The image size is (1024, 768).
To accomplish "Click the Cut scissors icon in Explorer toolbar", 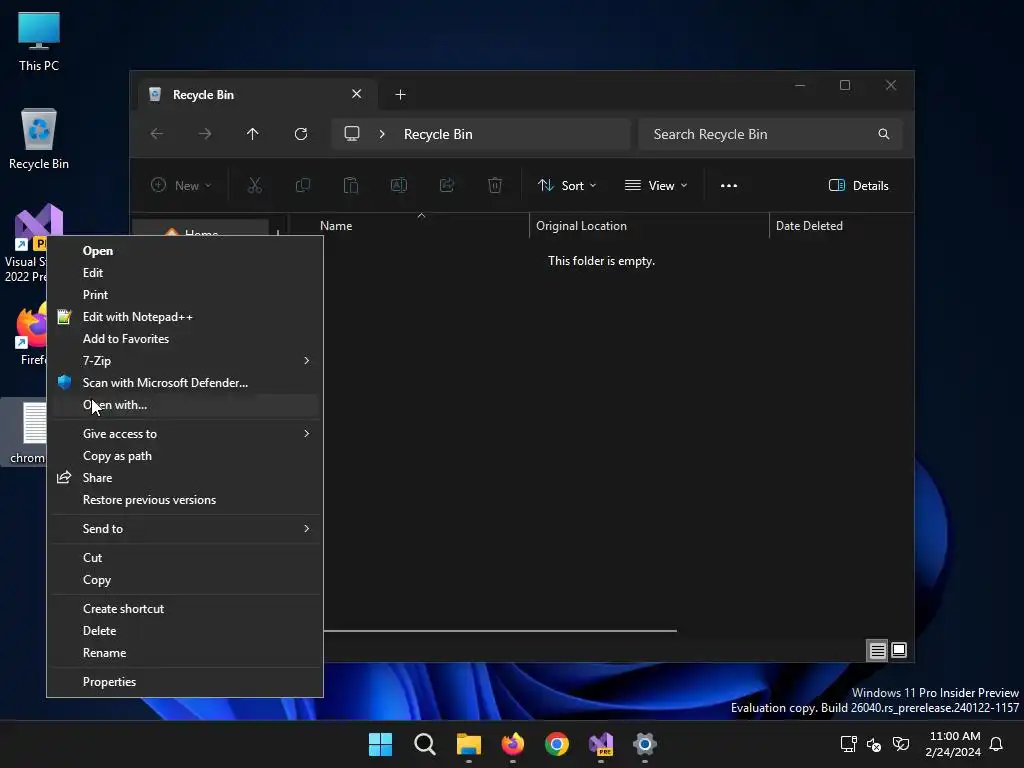I will pyautogui.click(x=255, y=185).
